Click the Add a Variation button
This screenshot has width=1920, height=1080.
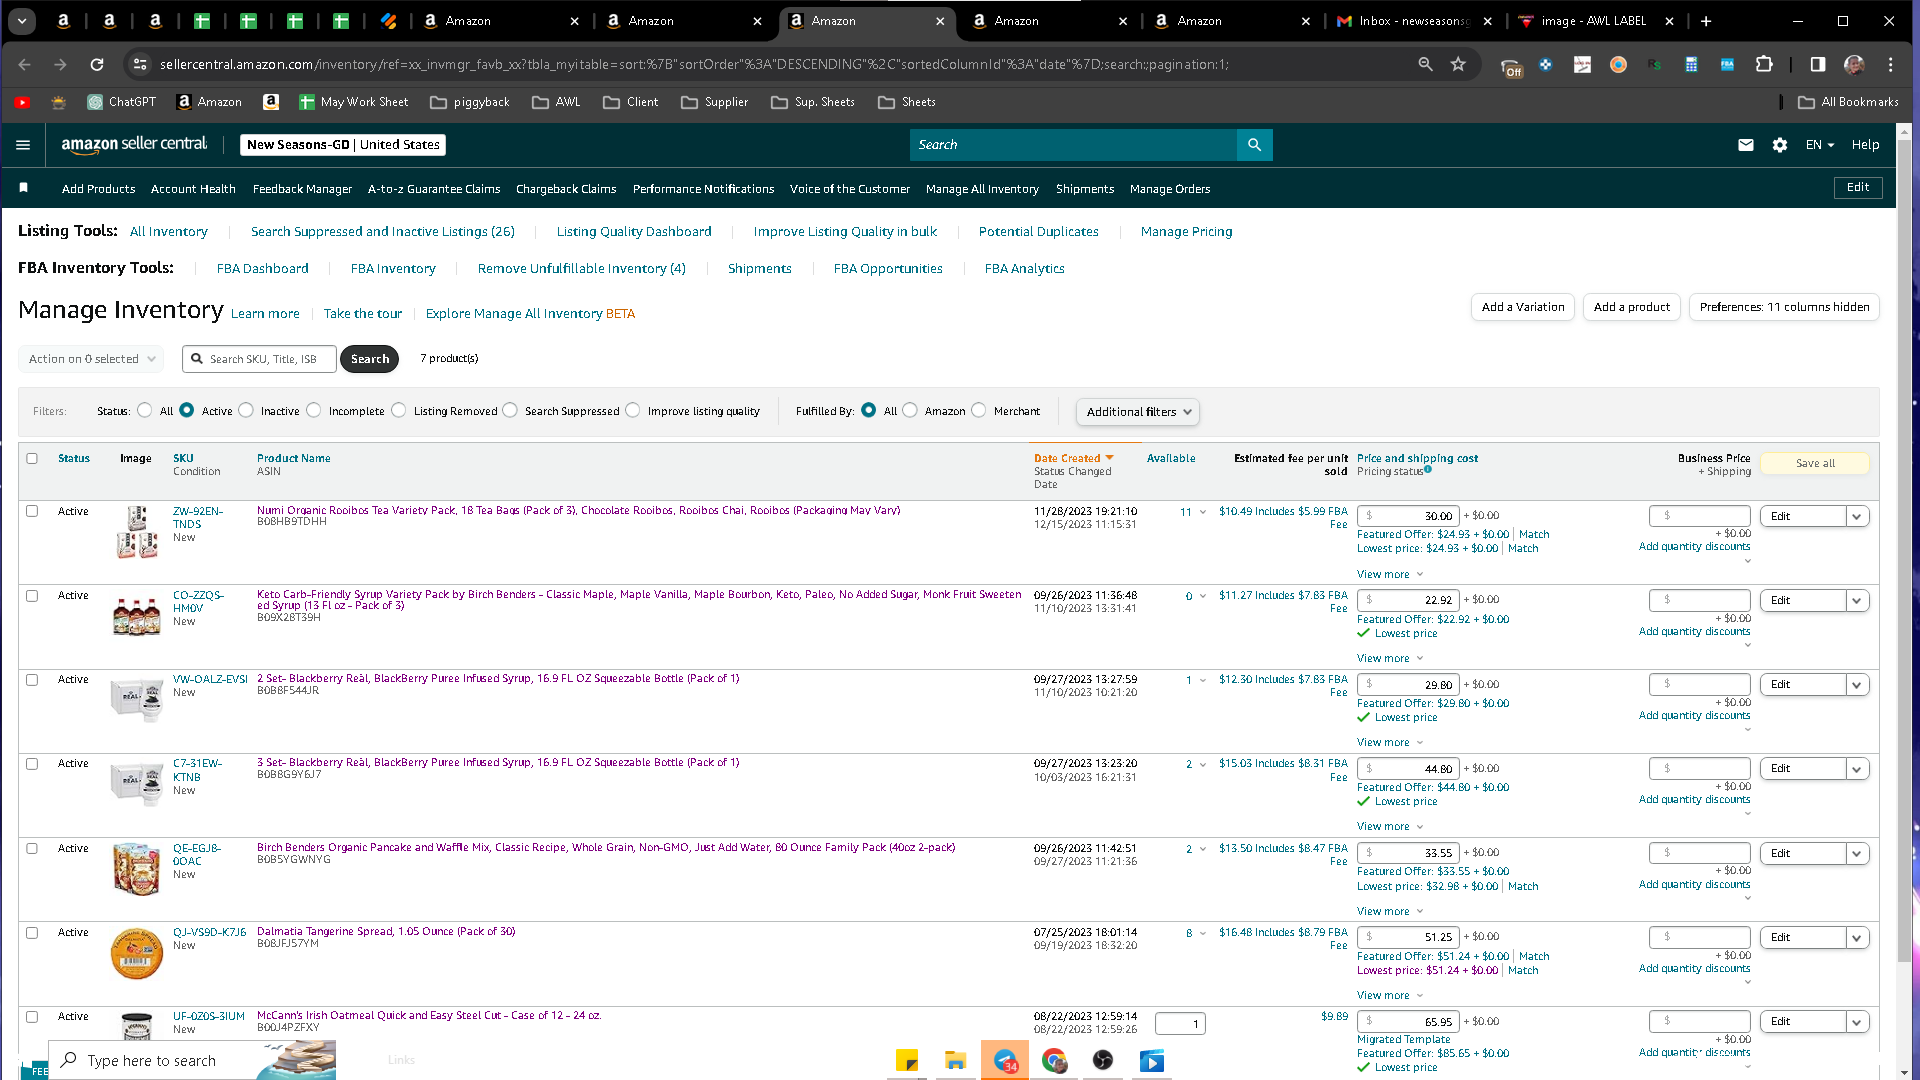point(1523,307)
